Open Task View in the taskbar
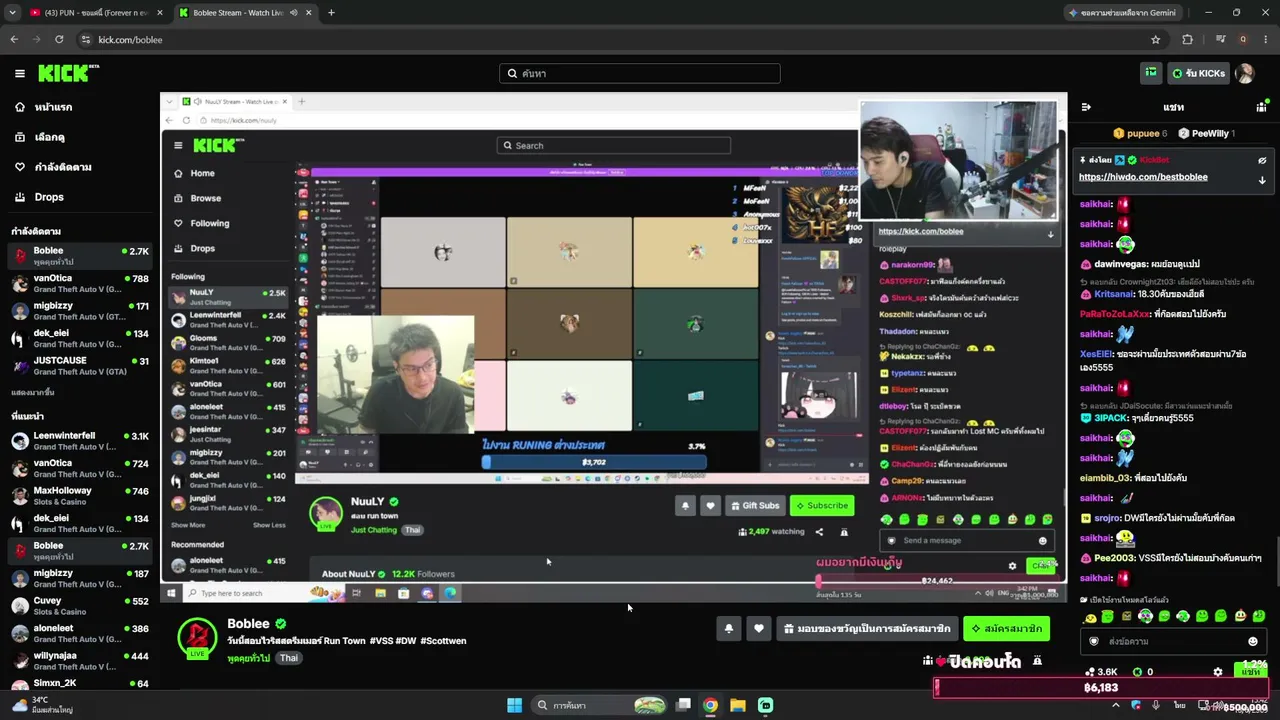The height and width of the screenshot is (720, 1280). click(x=683, y=705)
